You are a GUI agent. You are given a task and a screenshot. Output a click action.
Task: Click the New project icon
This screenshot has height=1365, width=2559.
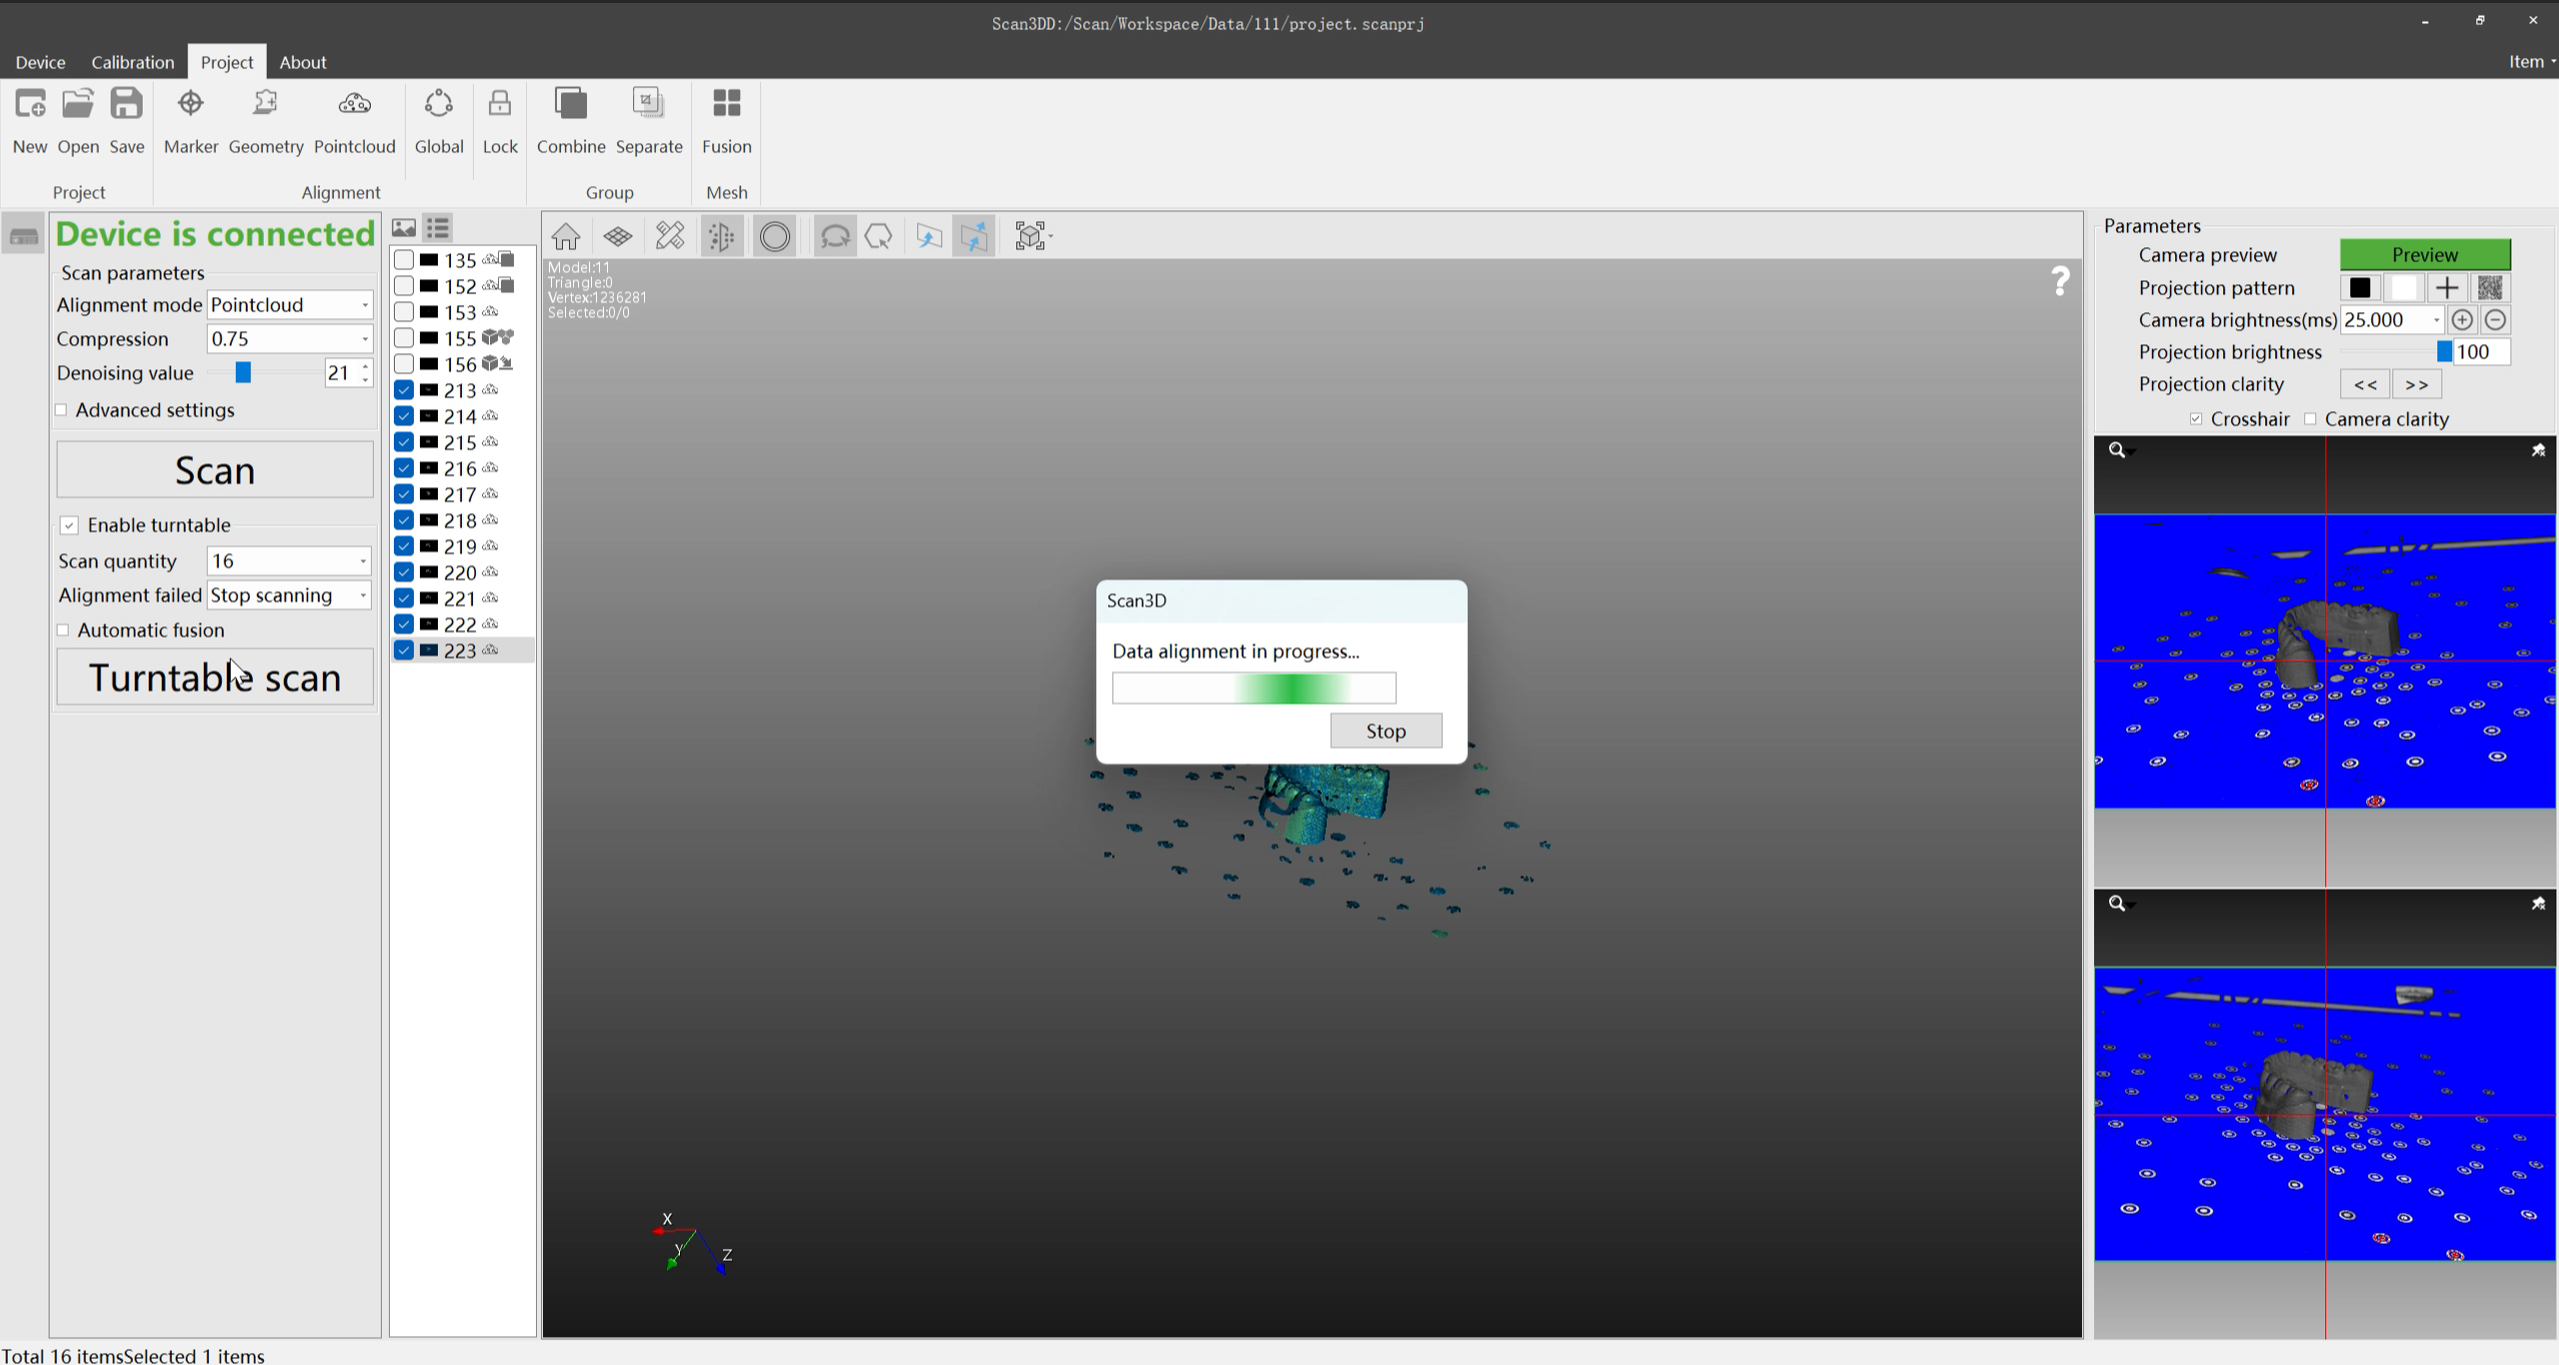(30, 104)
